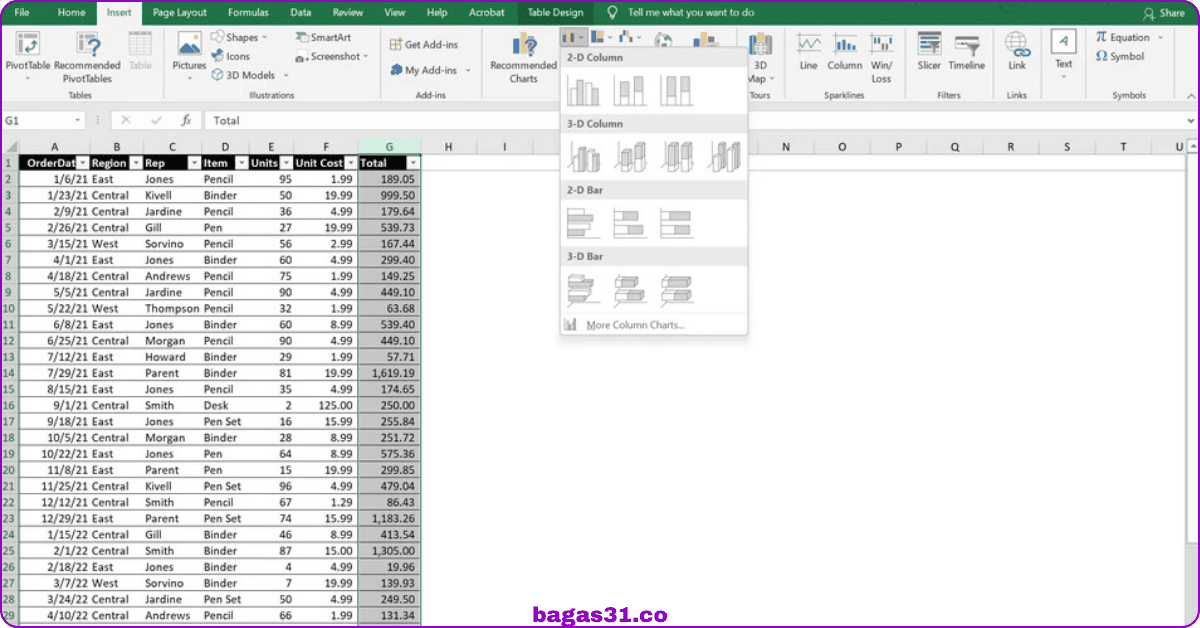Collapse the ribbon

coord(1189,95)
